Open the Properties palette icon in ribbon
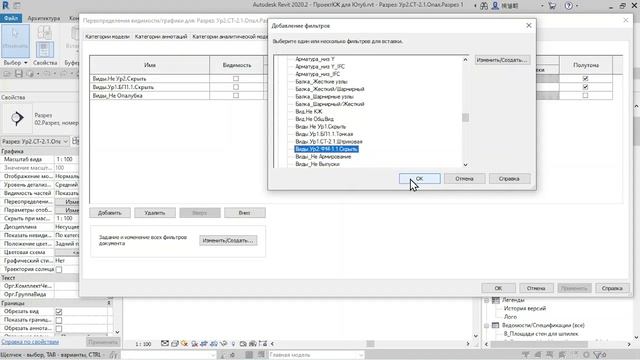Image resolution: width=640 pixels, height=360 pixels. point(44,49)
